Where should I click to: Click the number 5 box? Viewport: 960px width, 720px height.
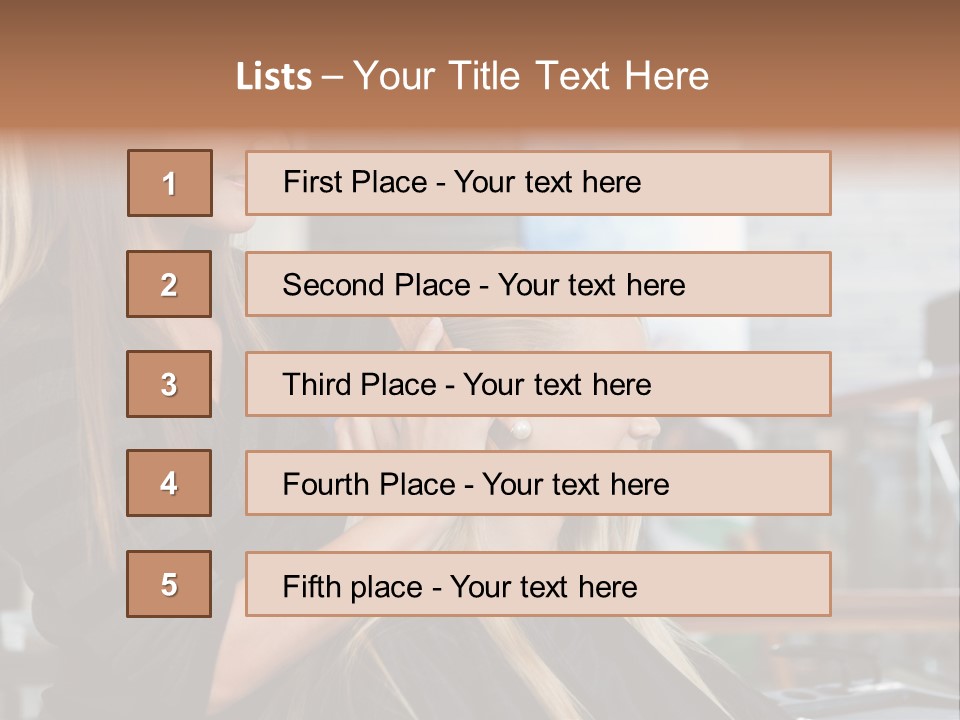tap(169, 584)
